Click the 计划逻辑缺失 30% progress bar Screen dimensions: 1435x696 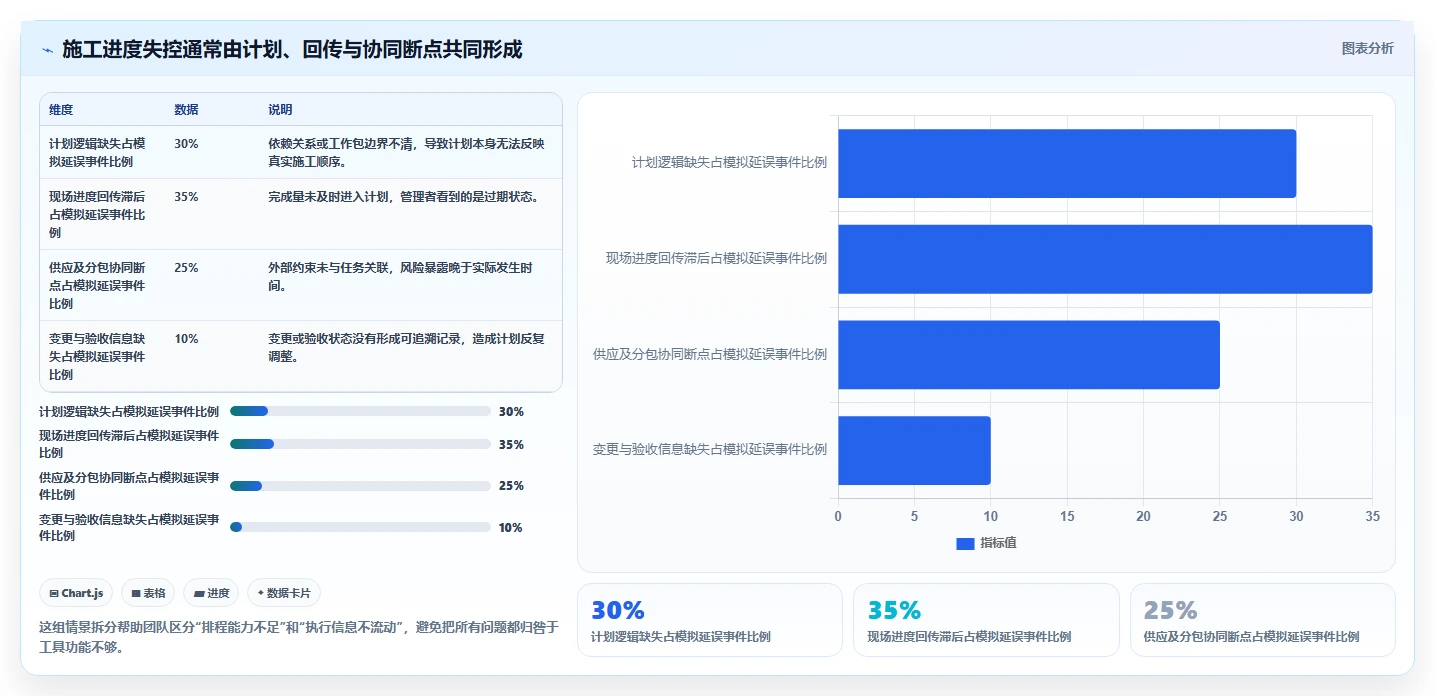360,411
